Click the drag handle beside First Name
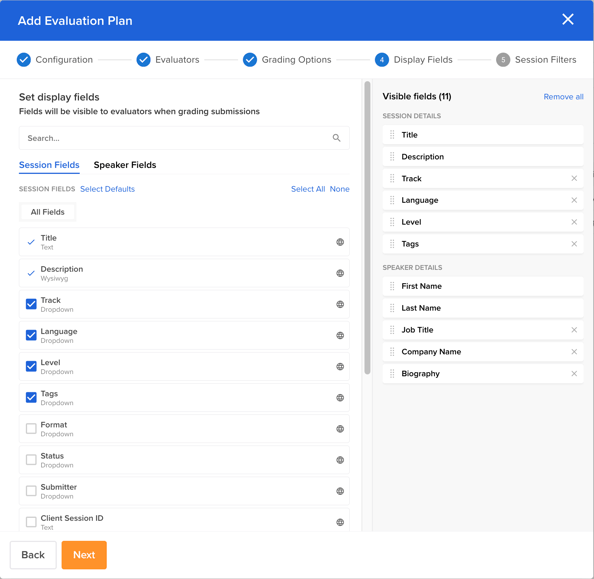 [x=392, y=286]
